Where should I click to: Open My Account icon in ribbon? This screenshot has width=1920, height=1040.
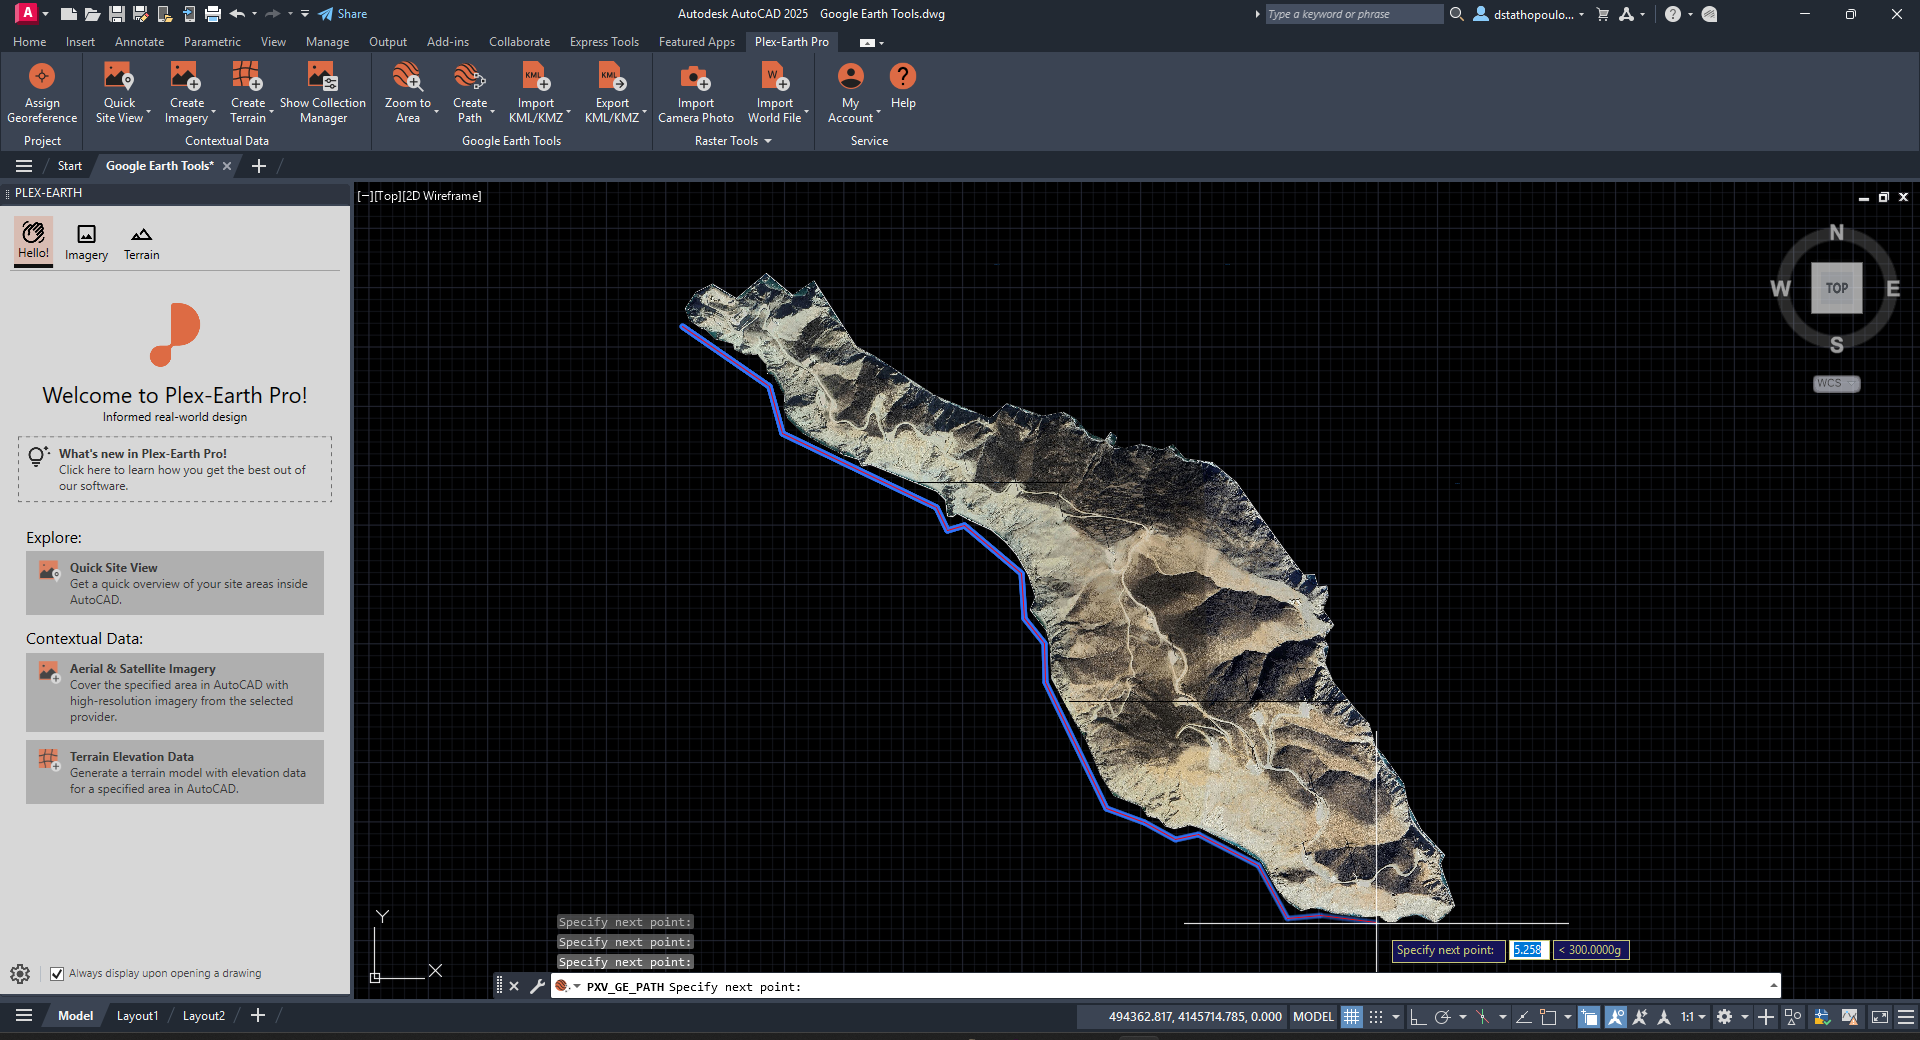850,77
